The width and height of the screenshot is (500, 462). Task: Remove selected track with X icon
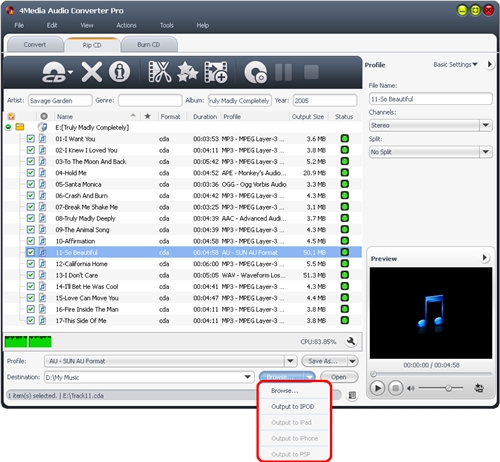(x=92, y=72)
